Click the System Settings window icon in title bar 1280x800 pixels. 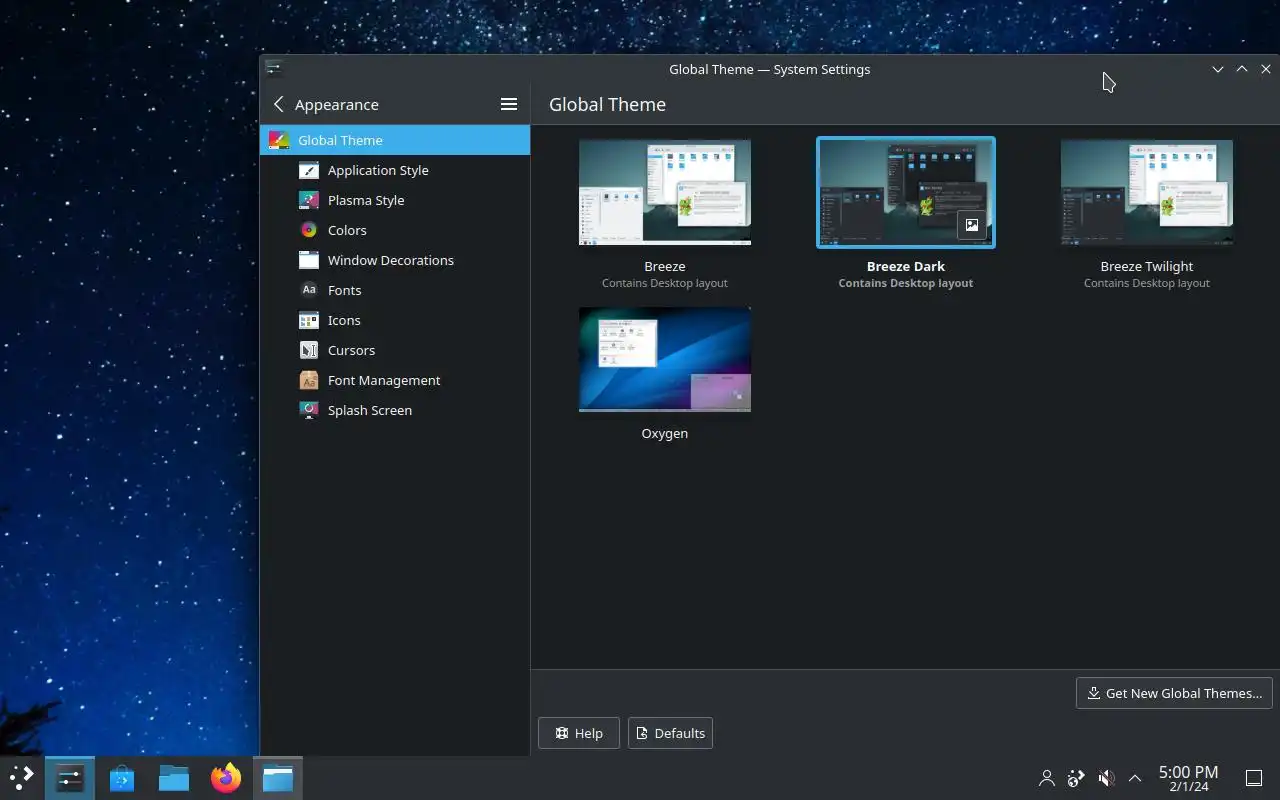tap(274, 69)
